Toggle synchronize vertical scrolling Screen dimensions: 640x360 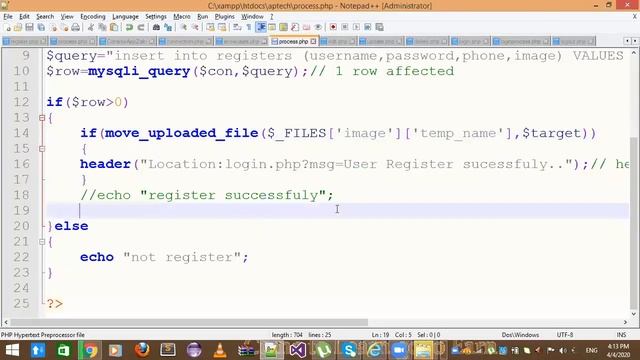pyautogui.click(x=211, y=27)
